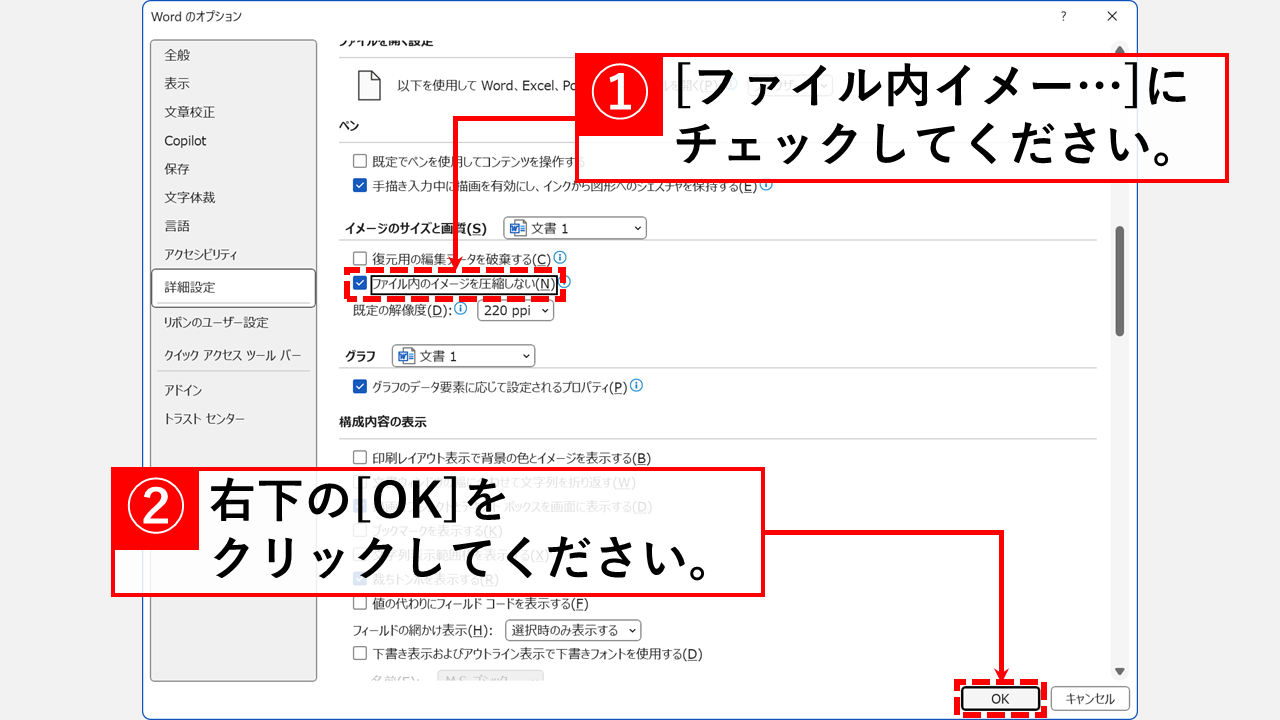Click the vertical scrollbar thumb
The height and width of the screenshot is (720, 1280).
[1120, 280]
